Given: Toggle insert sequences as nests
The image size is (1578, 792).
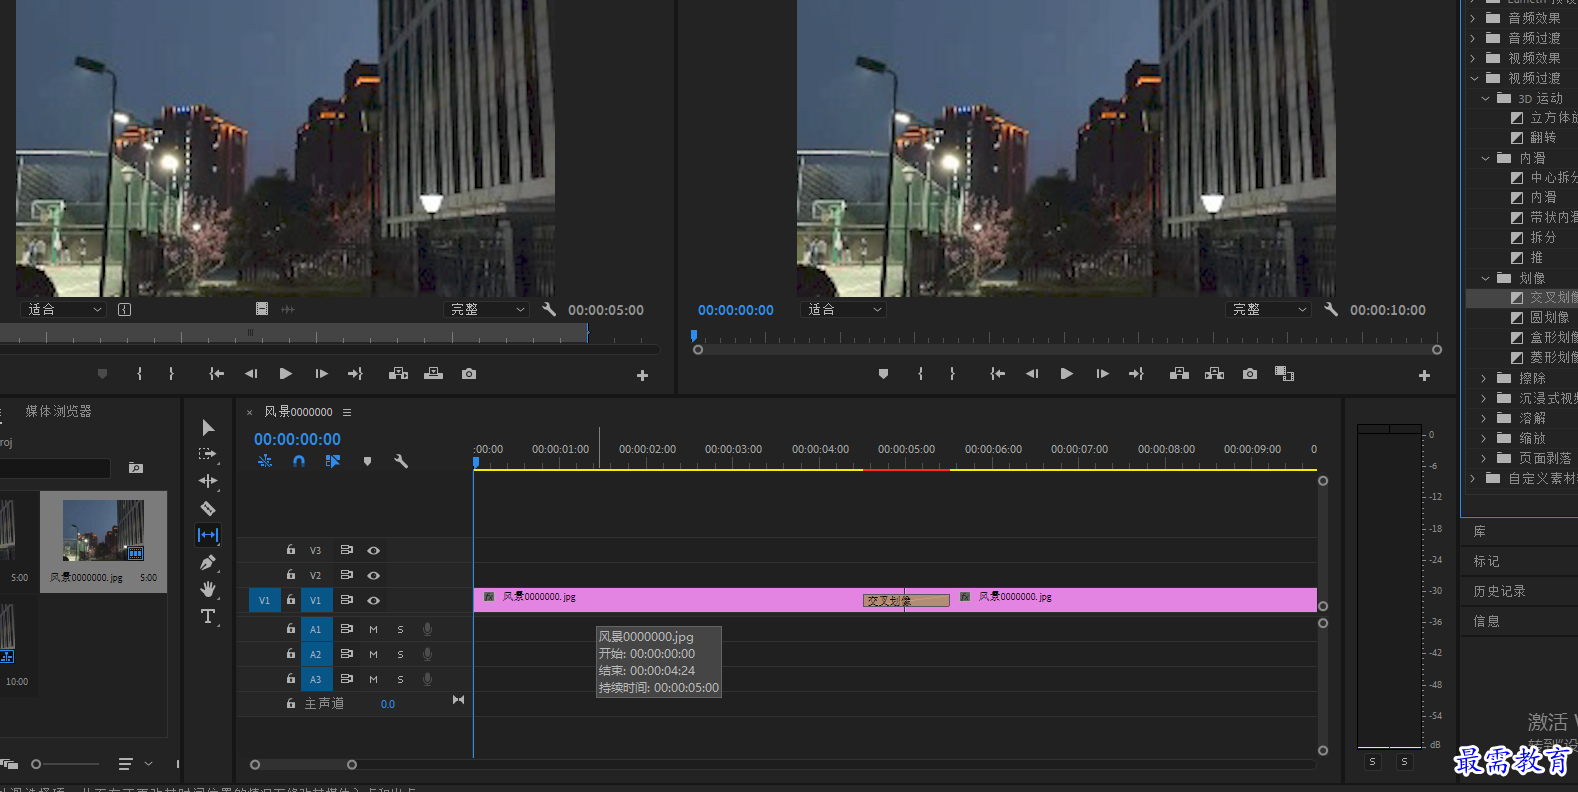Looking at the screenshot, I should point(265,461).
